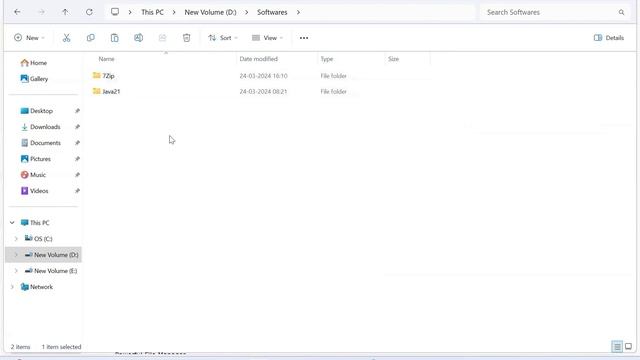640x360 pixels.
Task: Click New Volume (D:) in the breadcrumb
Action: (210, 12)
